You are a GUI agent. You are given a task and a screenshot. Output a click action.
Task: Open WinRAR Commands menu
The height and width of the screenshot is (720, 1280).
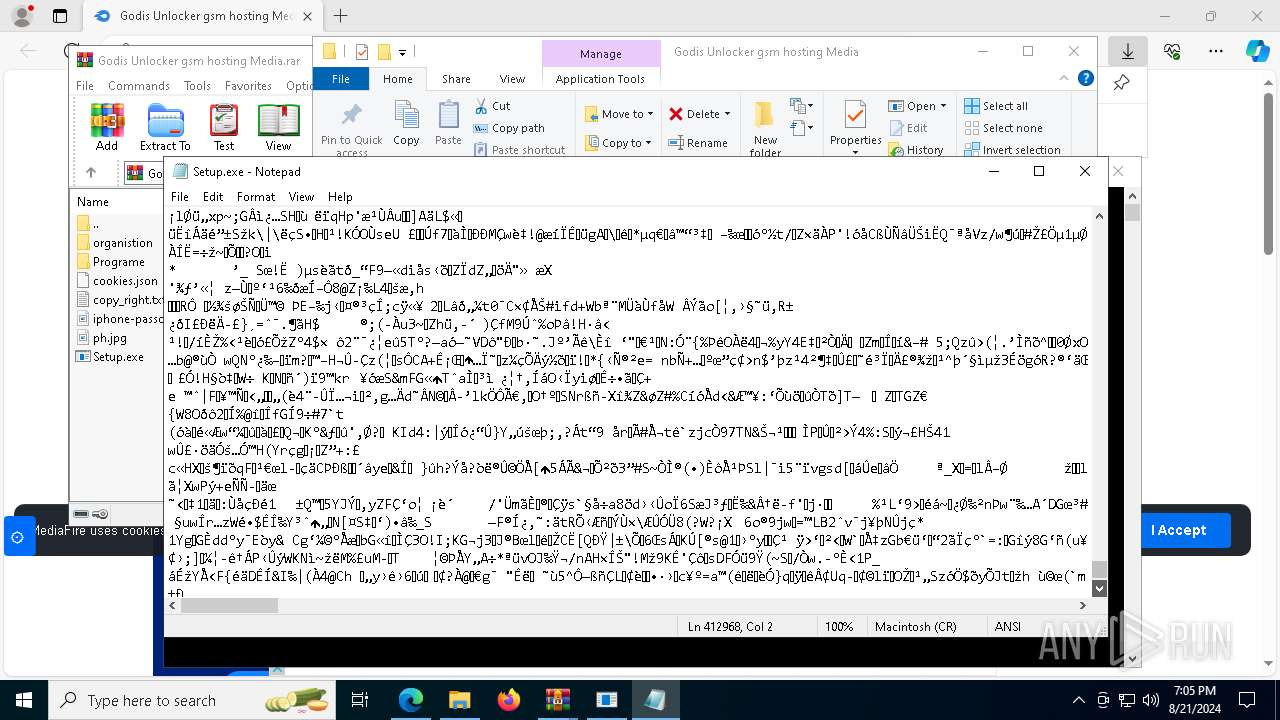[x=139, y=86]
